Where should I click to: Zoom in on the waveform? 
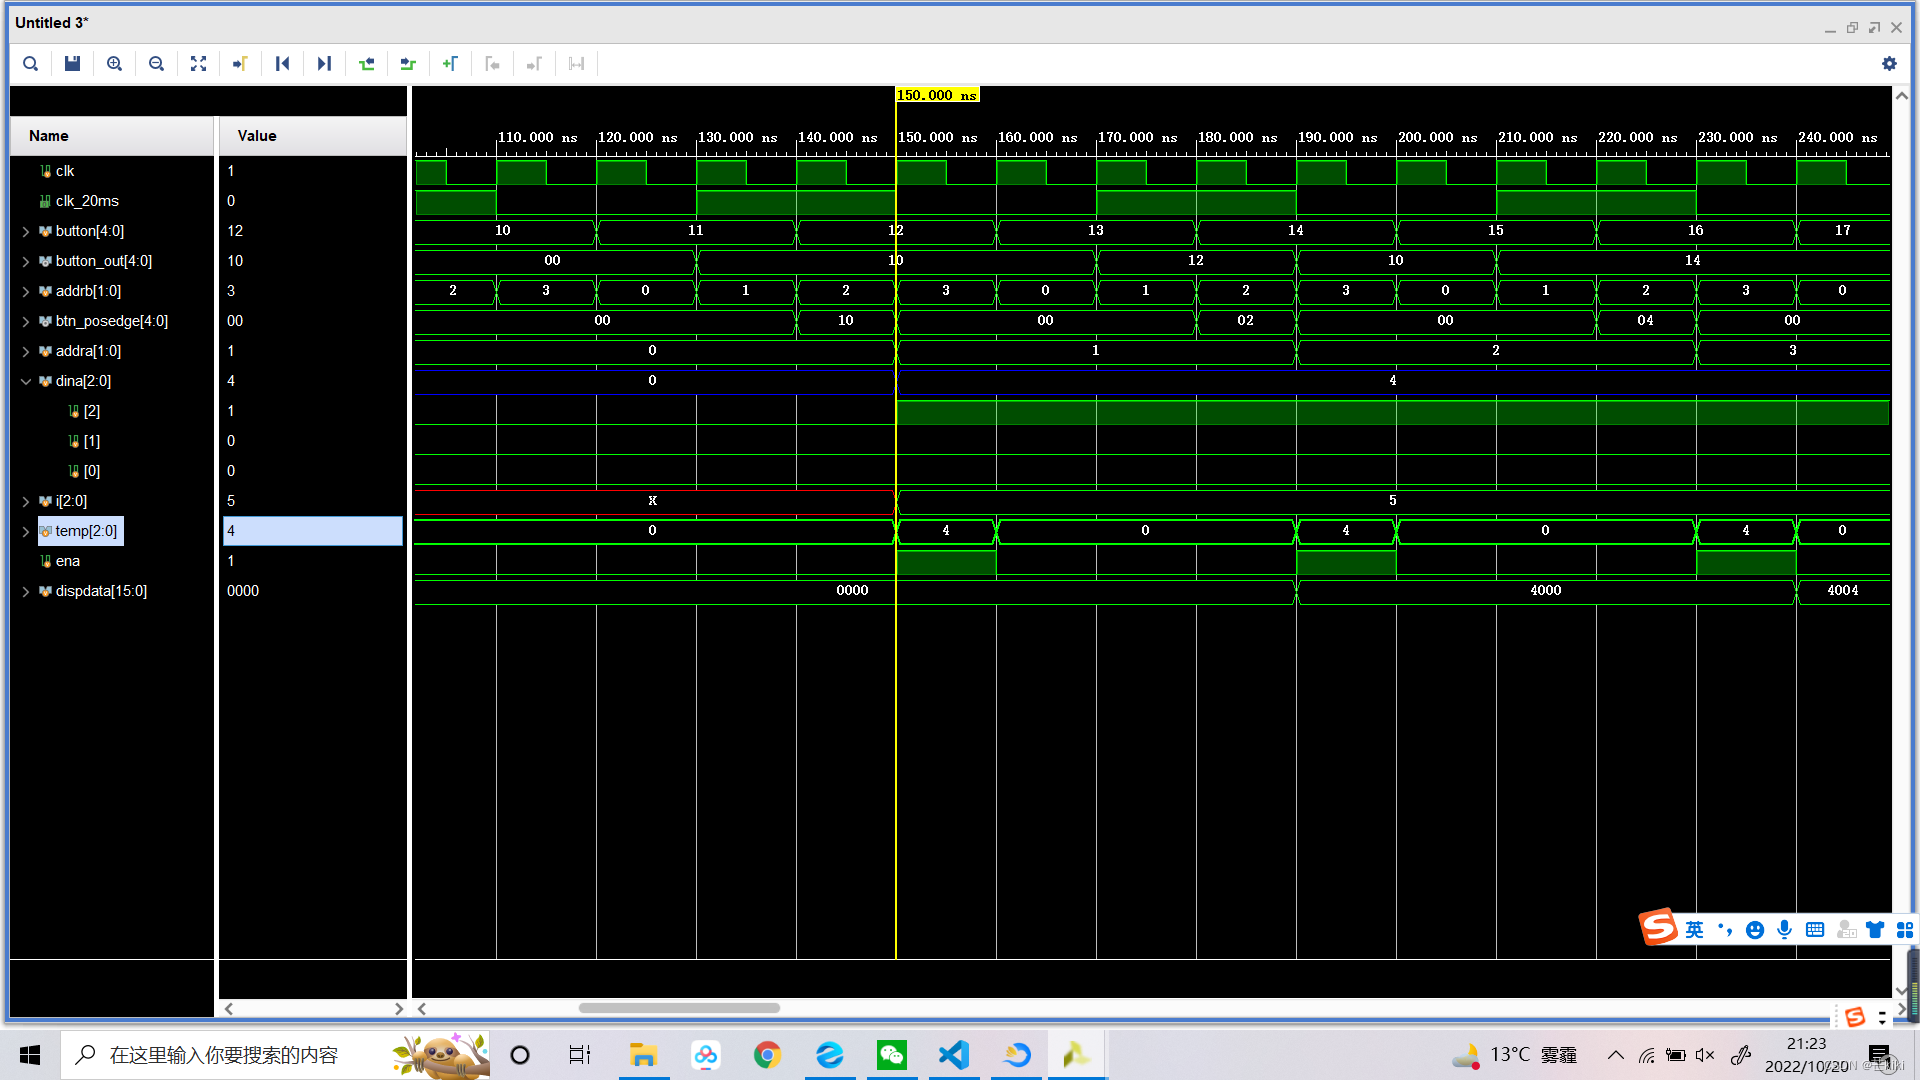click(x=114, y=64)
